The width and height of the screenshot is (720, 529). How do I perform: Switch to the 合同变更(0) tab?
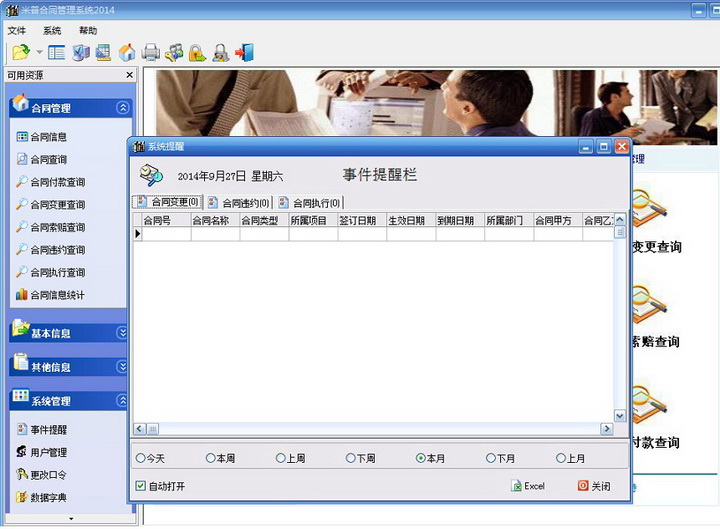pyautogui.click(x=167, y=202)
